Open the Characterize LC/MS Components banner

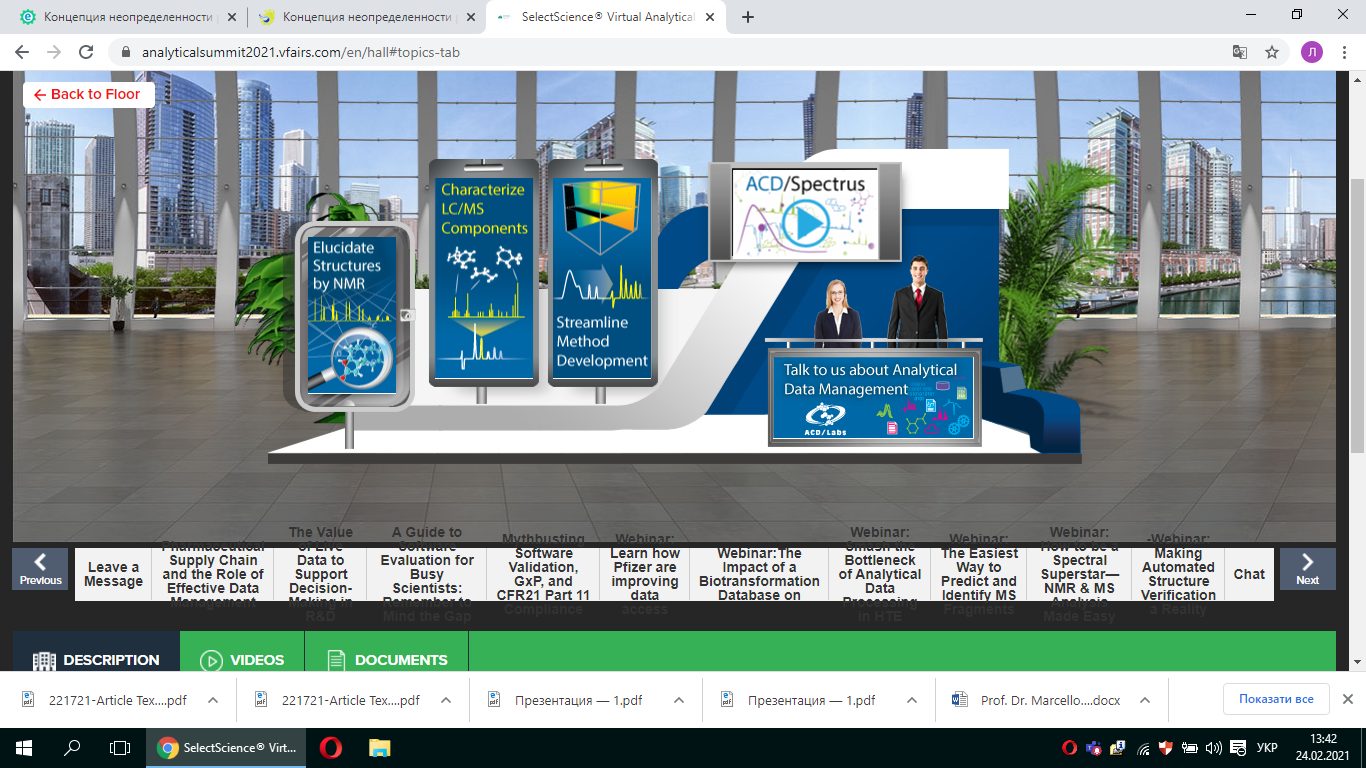(x=484, y=272)
